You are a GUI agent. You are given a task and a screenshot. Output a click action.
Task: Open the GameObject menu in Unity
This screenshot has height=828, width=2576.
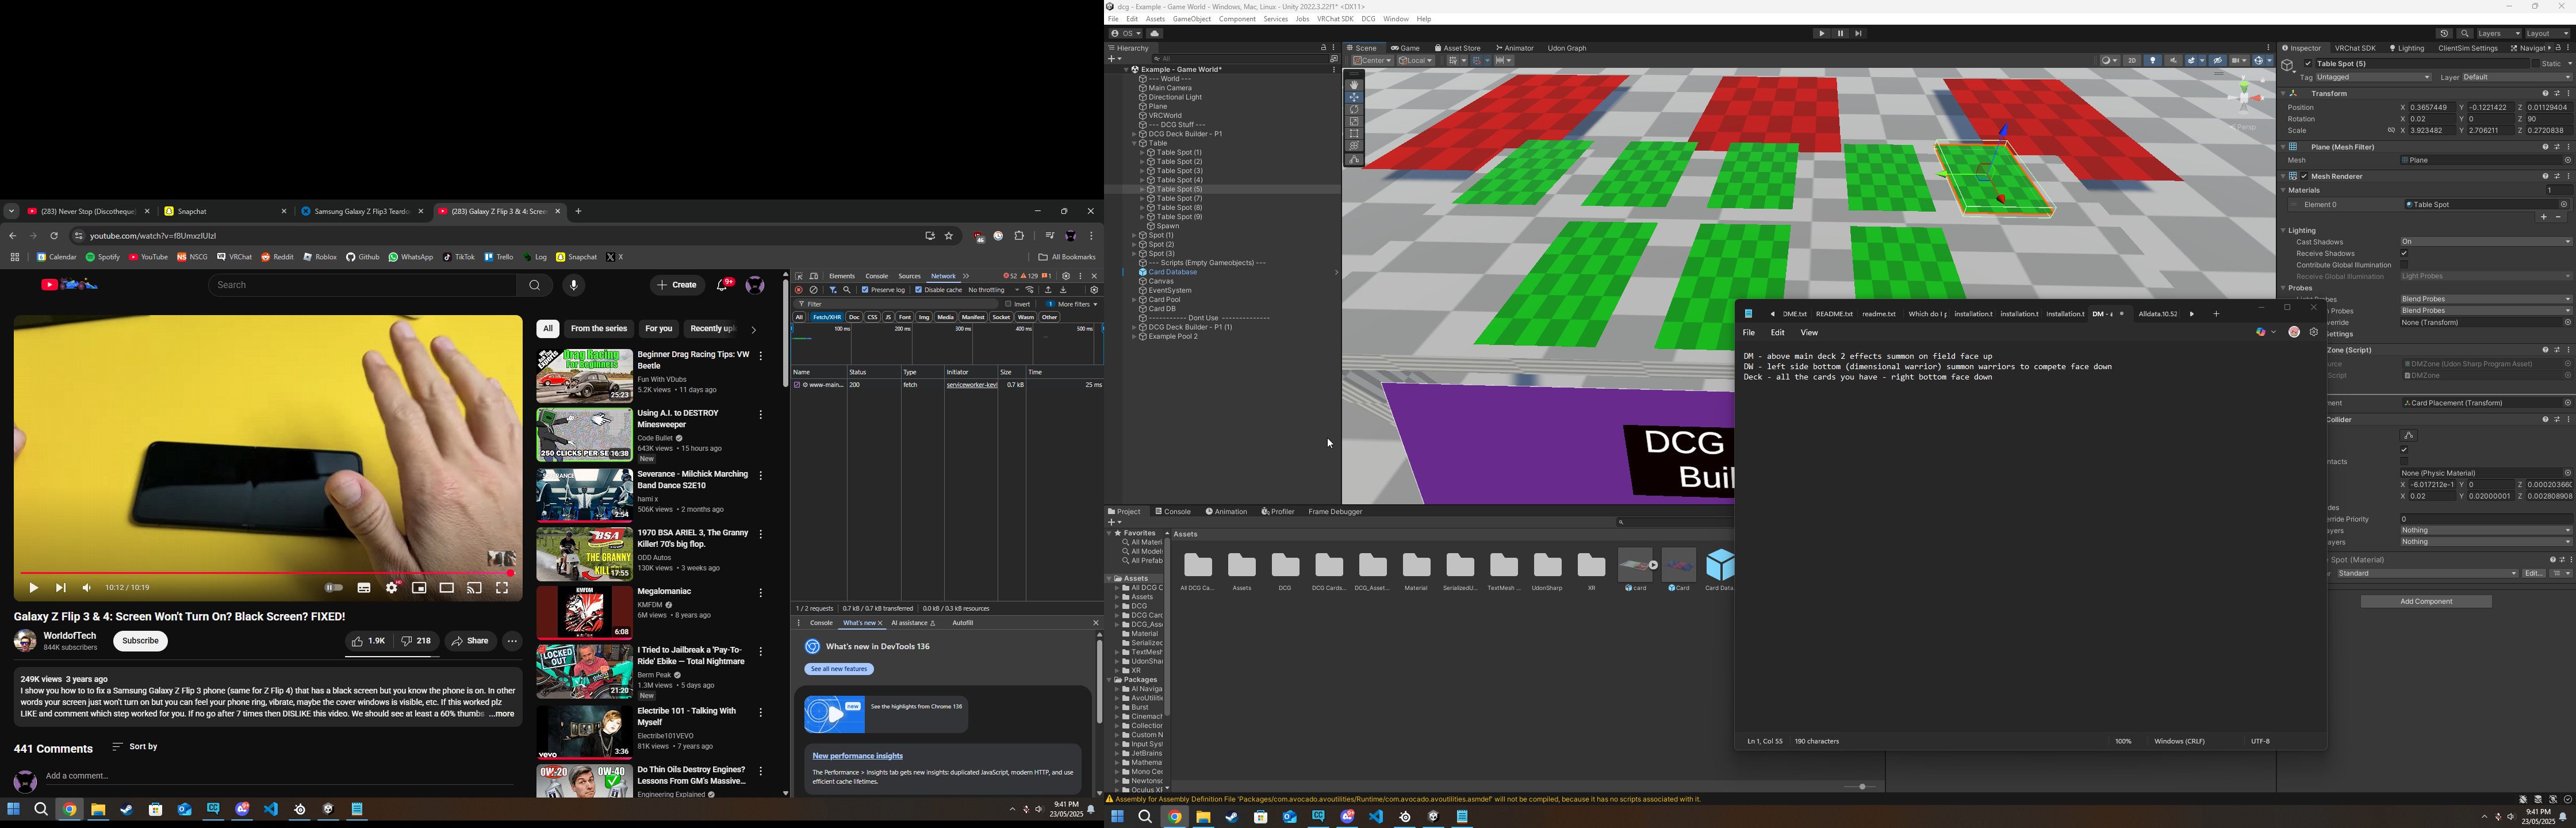tap(1191, 19)
